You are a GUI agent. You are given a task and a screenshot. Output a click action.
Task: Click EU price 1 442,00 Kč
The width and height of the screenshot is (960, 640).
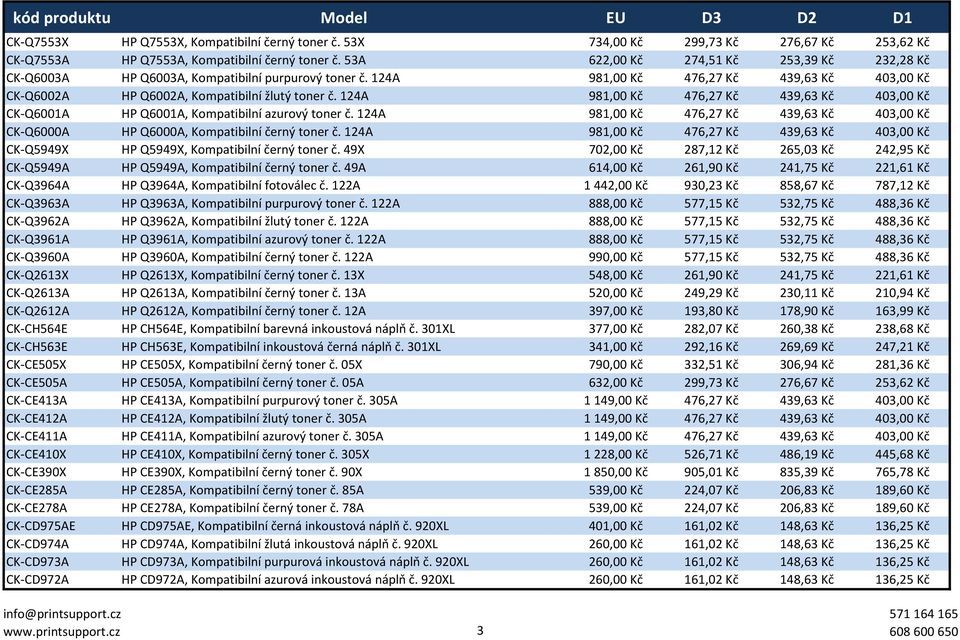point(615,186)
